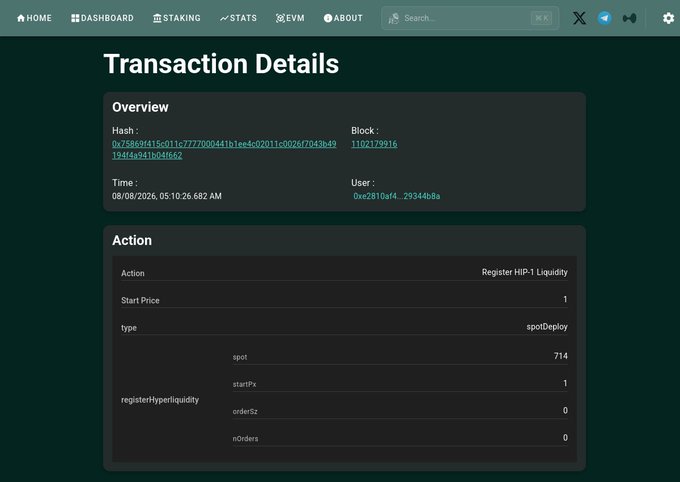680x482 pixels.
Task: Click the 'startPx' field label
Action: tap(245, 384)
